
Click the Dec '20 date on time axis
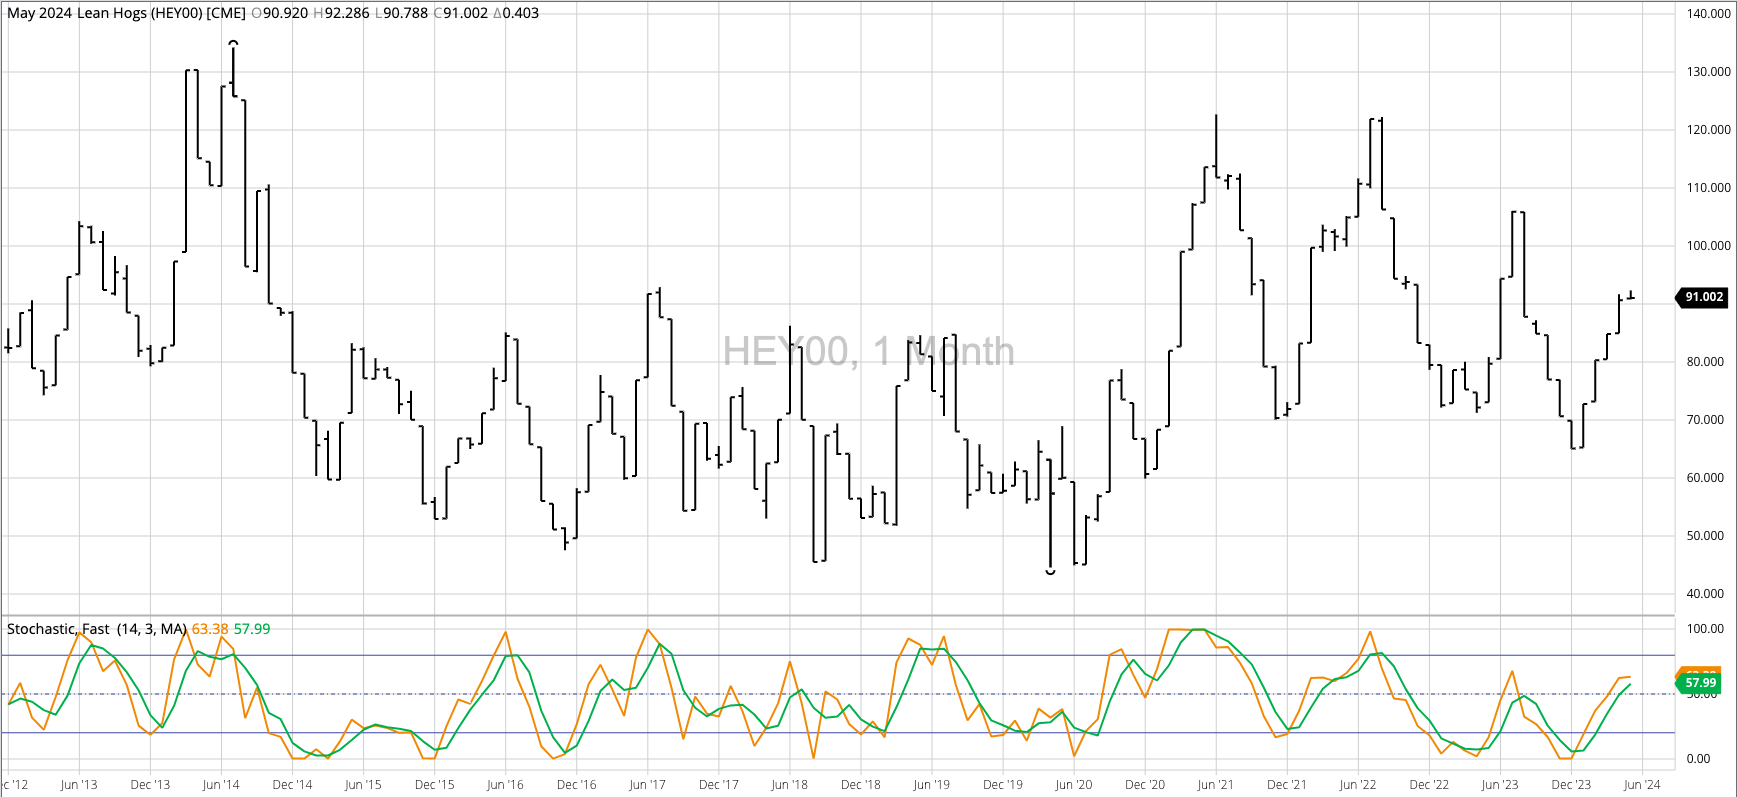(1144, 785)
